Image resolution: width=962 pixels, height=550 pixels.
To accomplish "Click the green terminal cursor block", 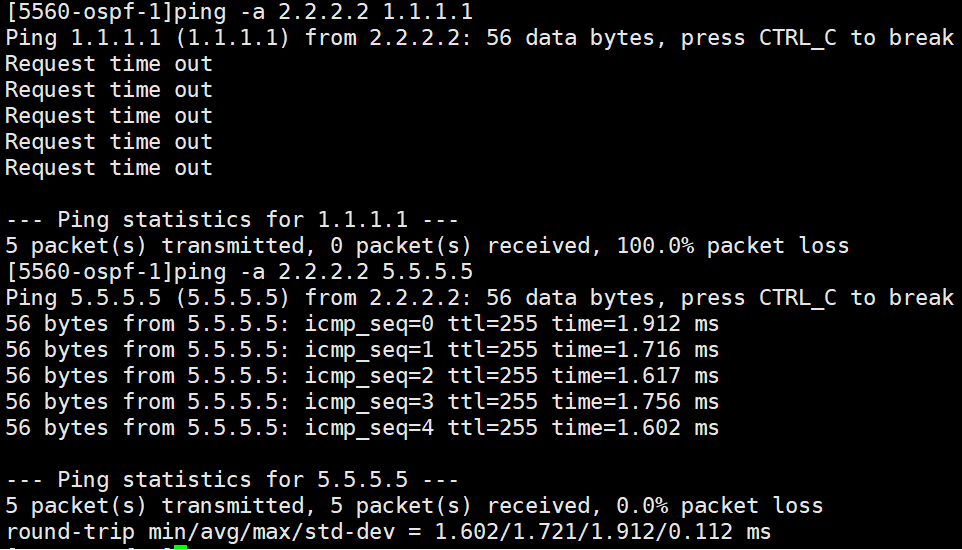I will point(180,546).
